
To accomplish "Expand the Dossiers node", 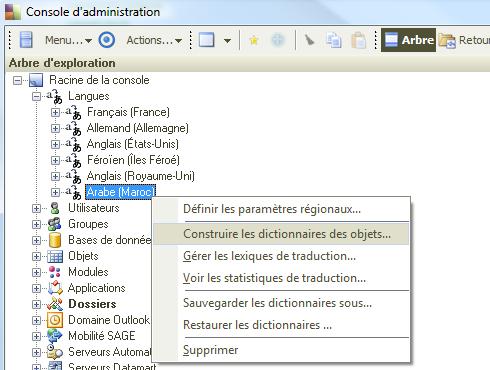I will click(x=36, y=304).
